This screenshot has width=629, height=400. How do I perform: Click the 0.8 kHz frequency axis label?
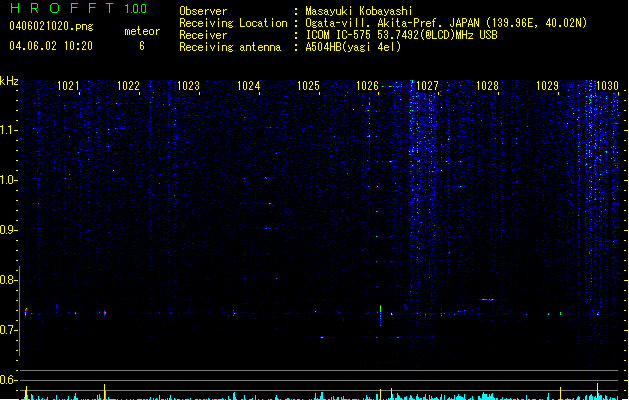8,280
